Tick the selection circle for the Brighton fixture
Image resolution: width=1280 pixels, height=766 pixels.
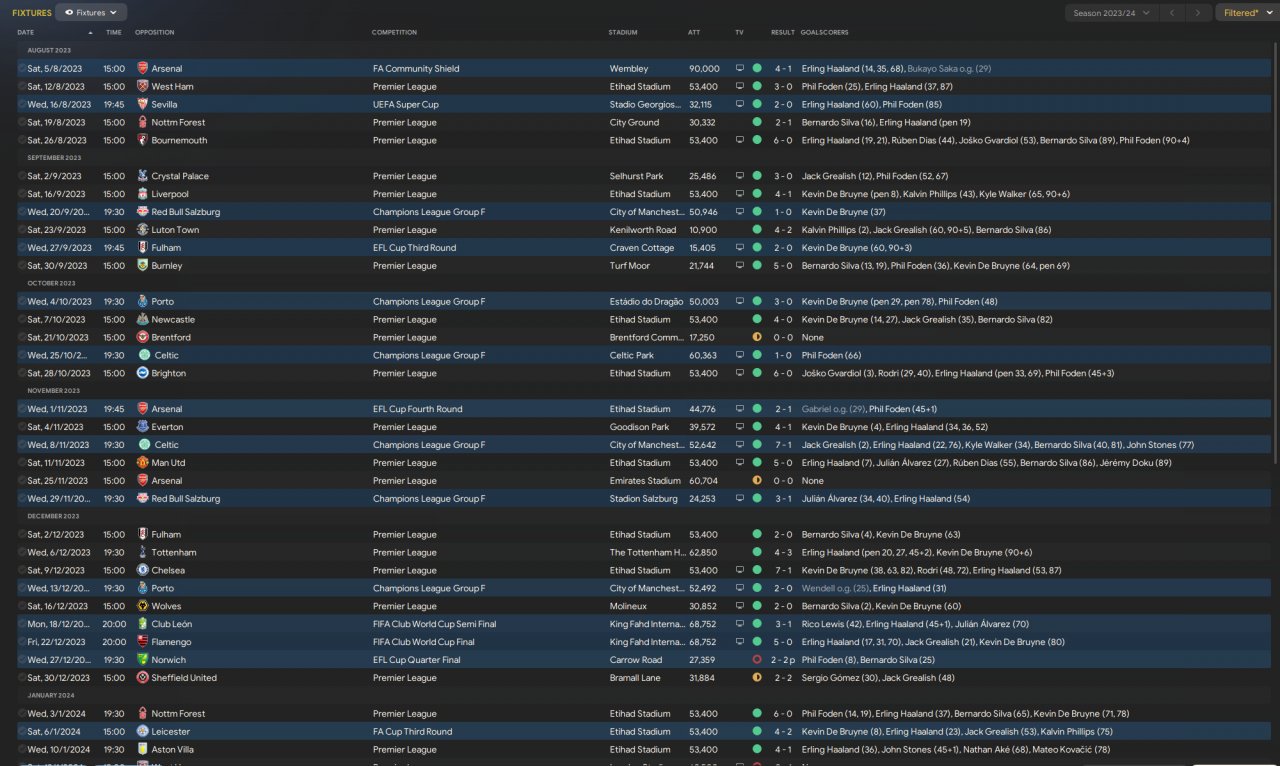click(22, 374)
